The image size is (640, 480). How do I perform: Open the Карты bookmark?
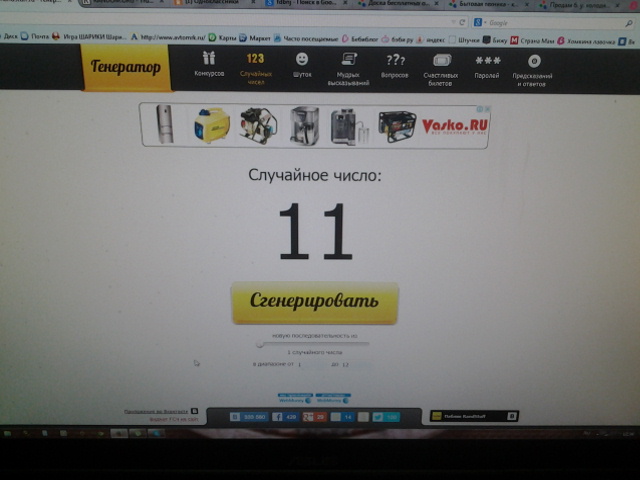click(x=222, y=38)
